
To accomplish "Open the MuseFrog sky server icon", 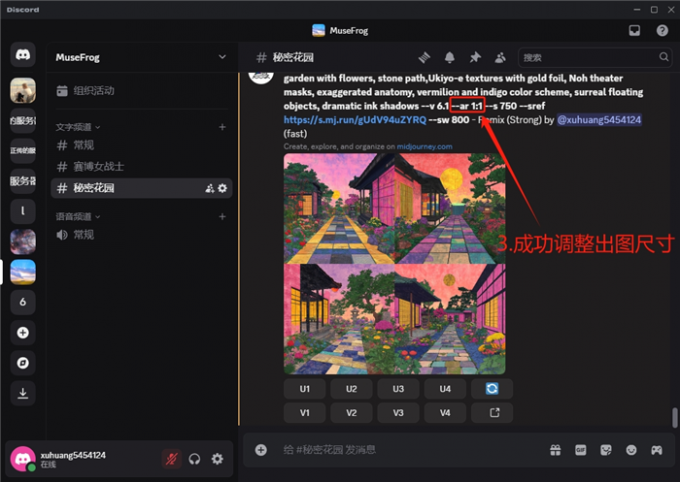I will pyautogui.click(x=23, y=272).
